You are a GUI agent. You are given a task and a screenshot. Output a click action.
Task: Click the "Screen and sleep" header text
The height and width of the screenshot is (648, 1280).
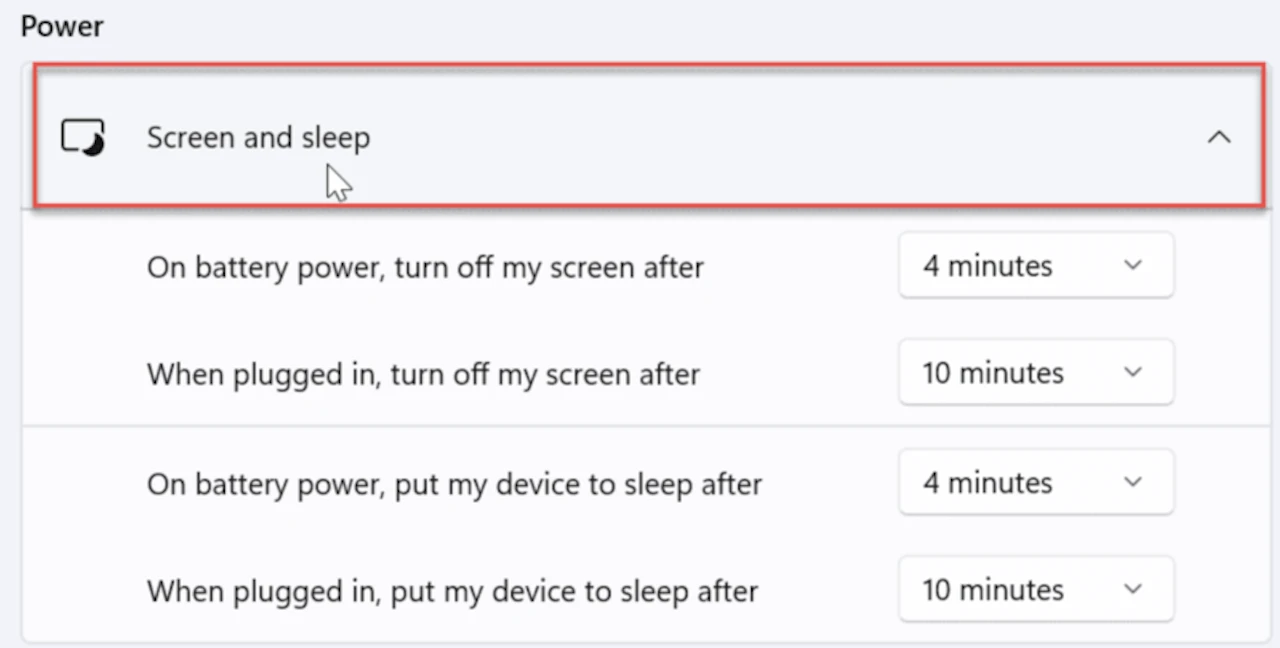tap(258, 137)
